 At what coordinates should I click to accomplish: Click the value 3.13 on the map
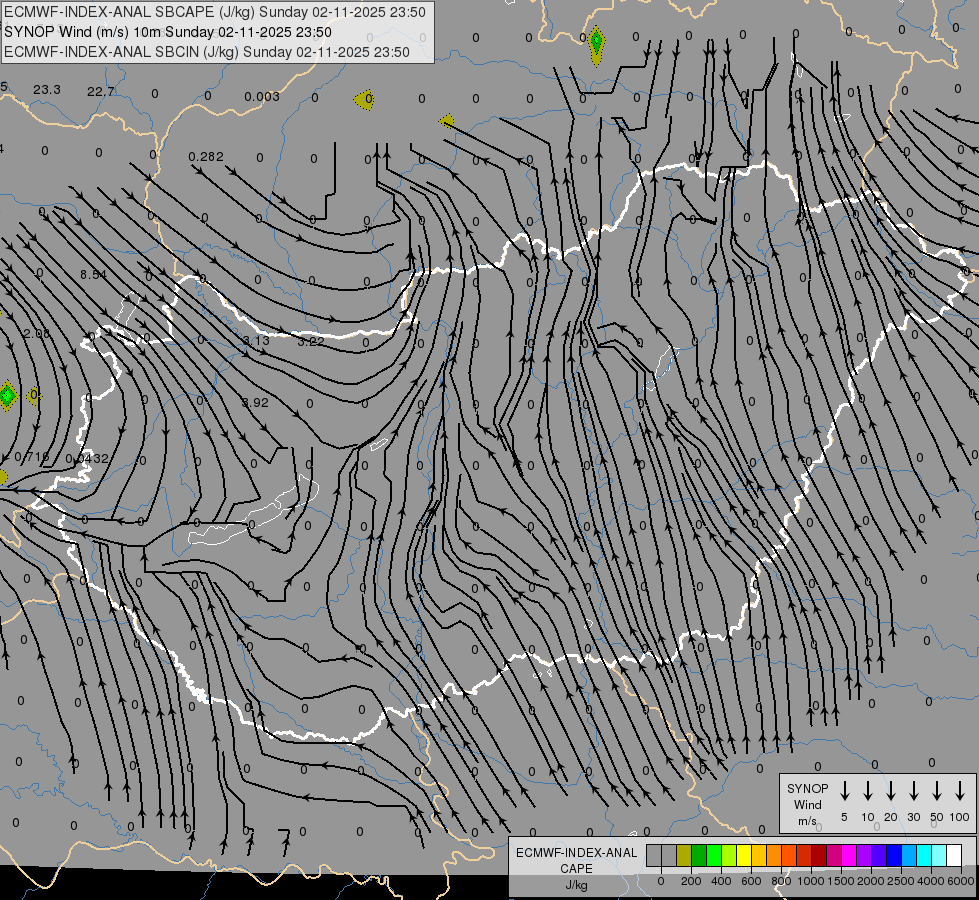(x=256, y=340)
